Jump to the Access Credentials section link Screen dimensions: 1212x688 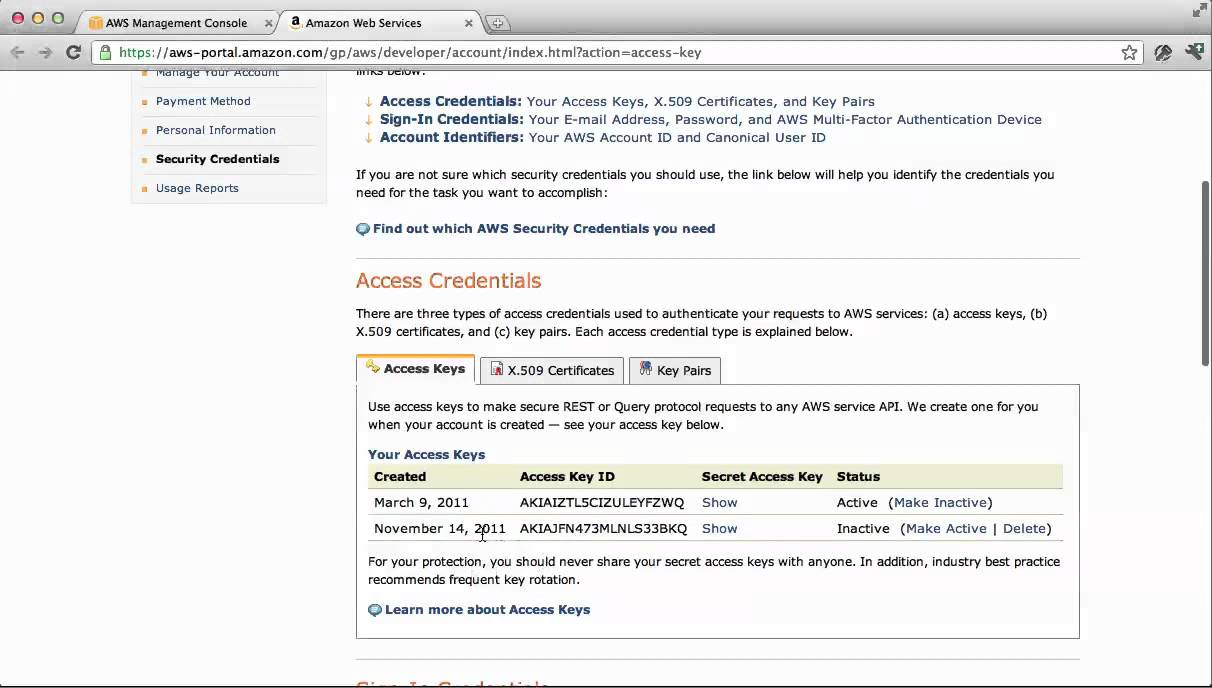coord(451,101)
